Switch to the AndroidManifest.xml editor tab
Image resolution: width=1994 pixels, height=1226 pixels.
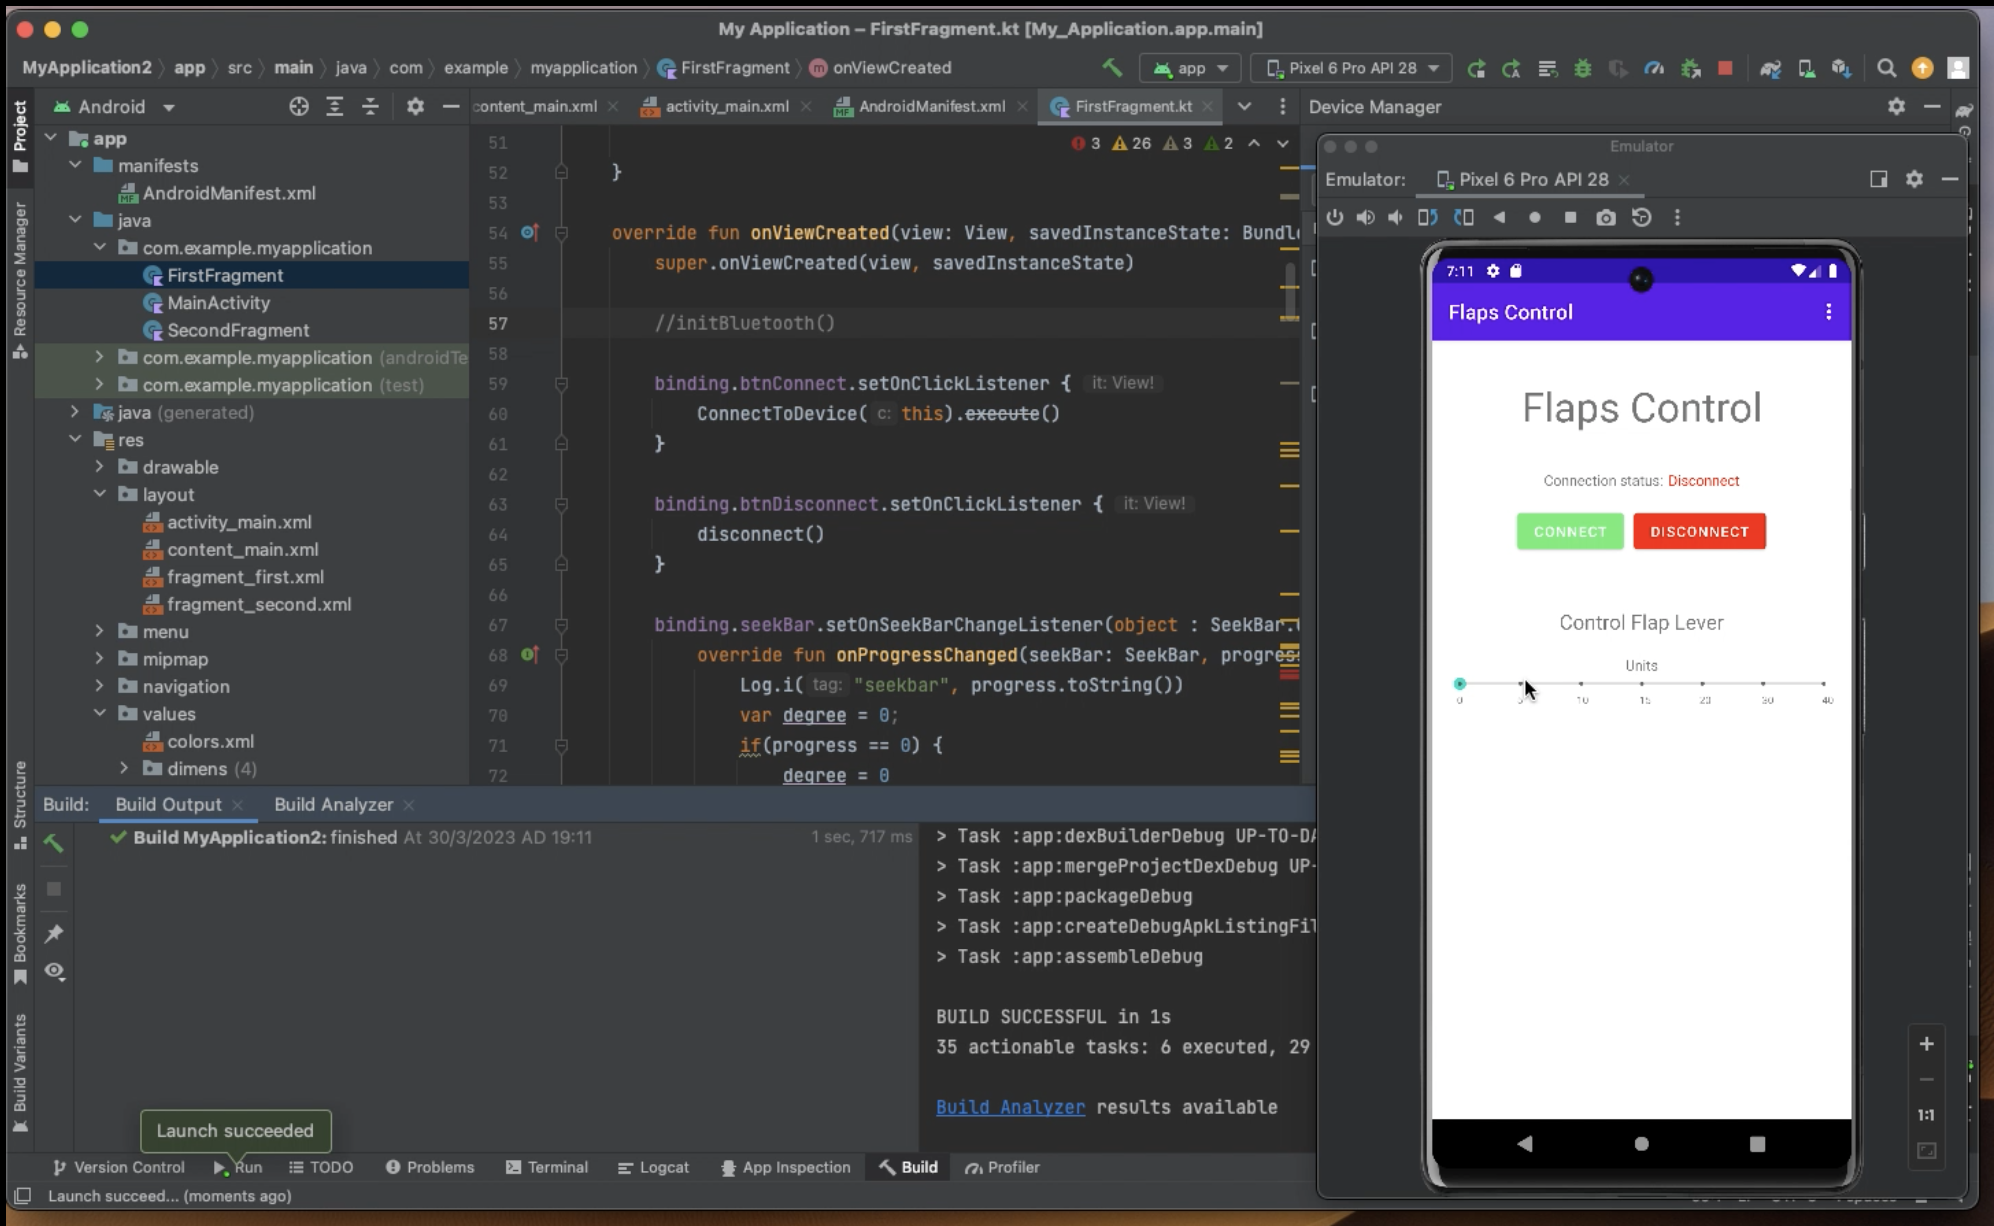(930, 106)
